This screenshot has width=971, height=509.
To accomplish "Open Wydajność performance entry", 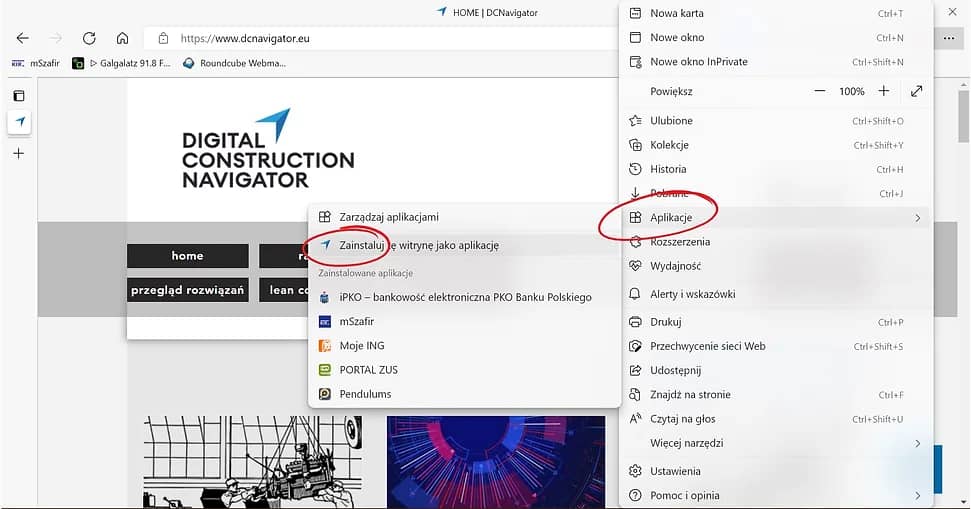I will point(775,266).
